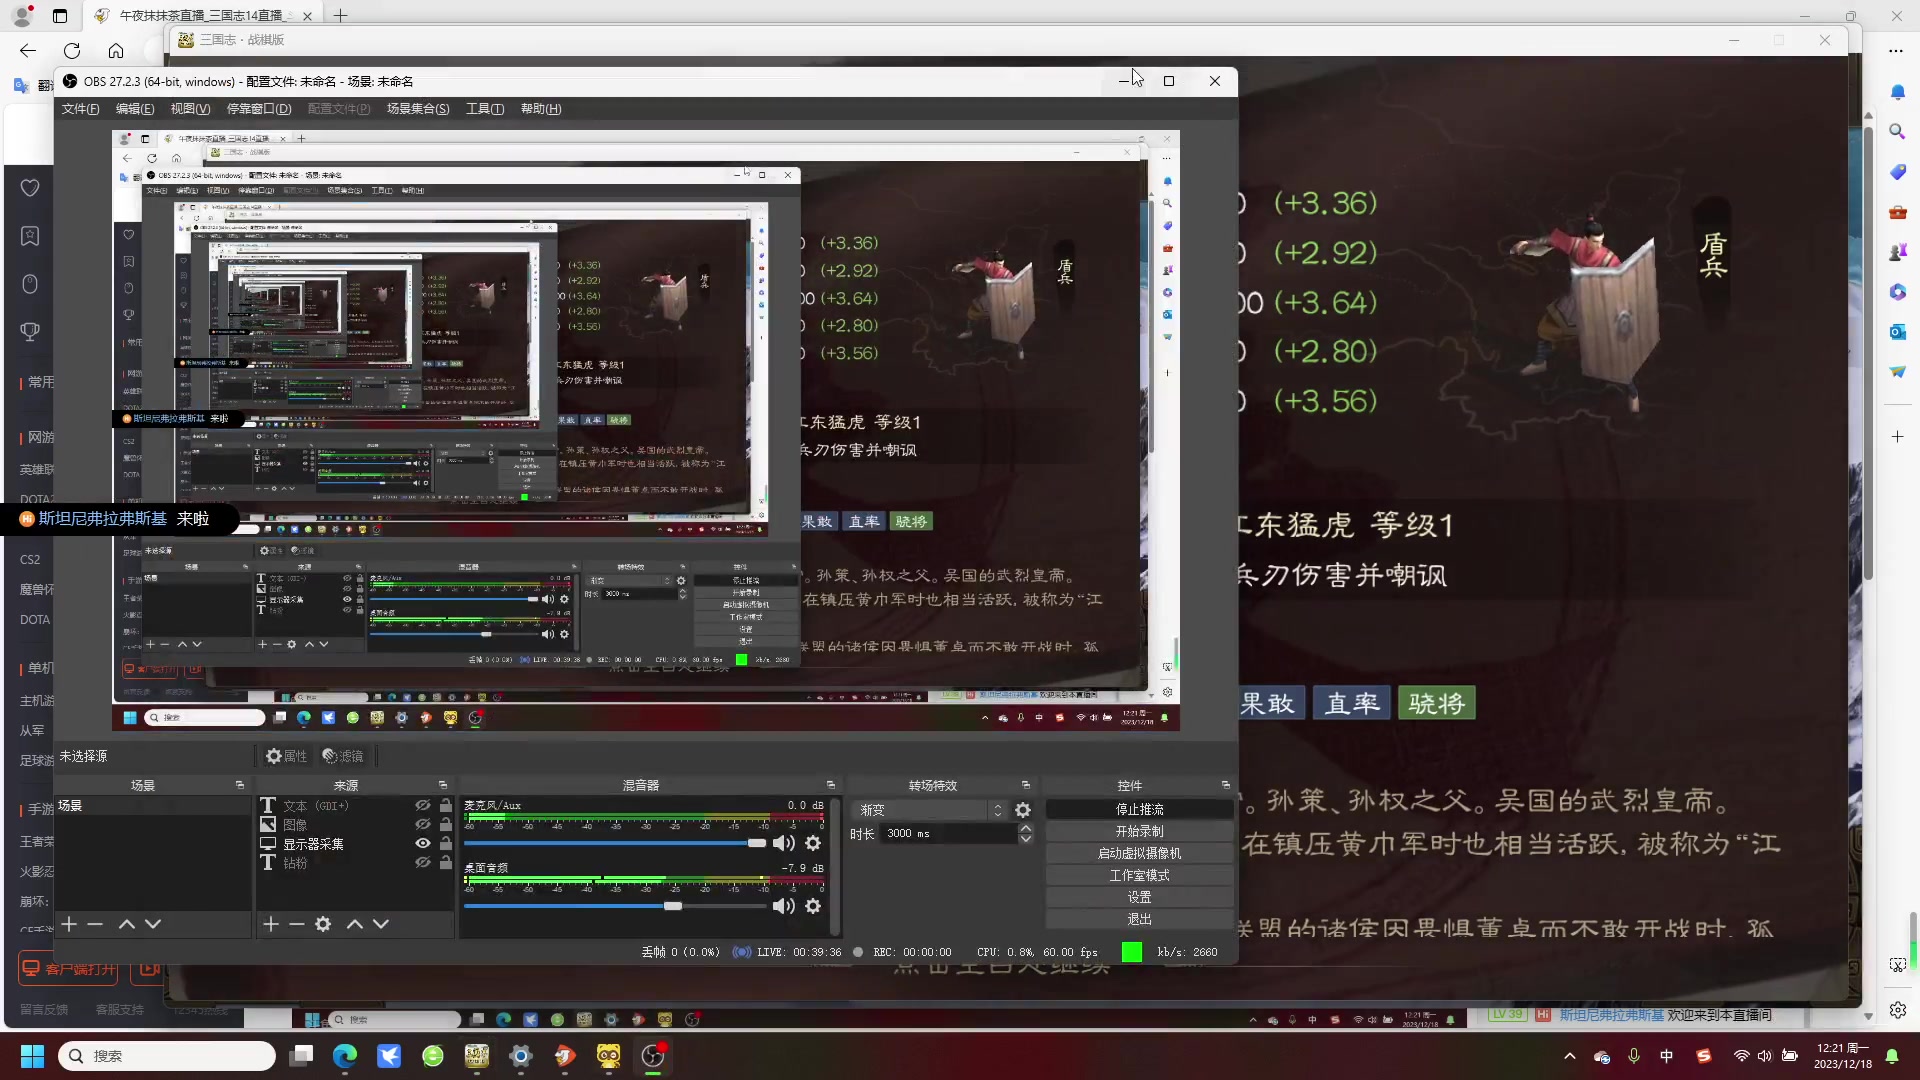Open the Outlook icon in Edge sidebar
Image resolution: width=1920 pixels, height=1080 pixels.
(1897, 331)
